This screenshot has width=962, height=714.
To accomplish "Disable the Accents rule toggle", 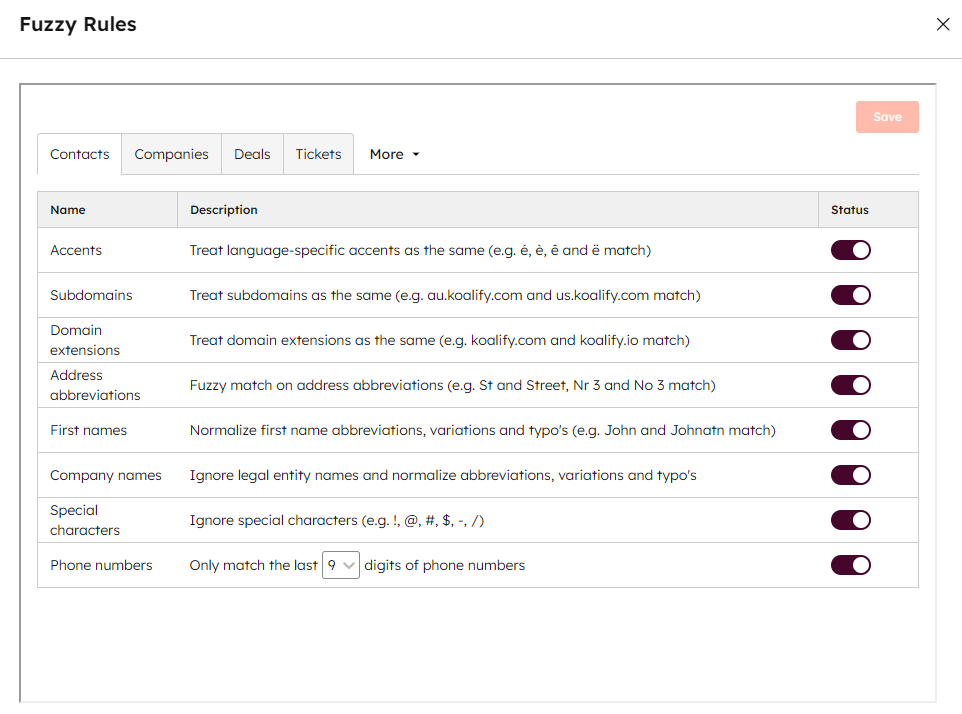I will 850,250.
